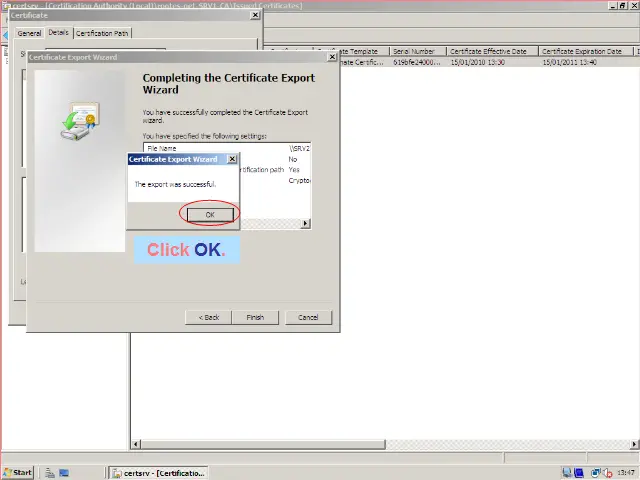Click OK in the export successful dialog
This screenshot has height=480, width=640.
click(x=210, y=214)
